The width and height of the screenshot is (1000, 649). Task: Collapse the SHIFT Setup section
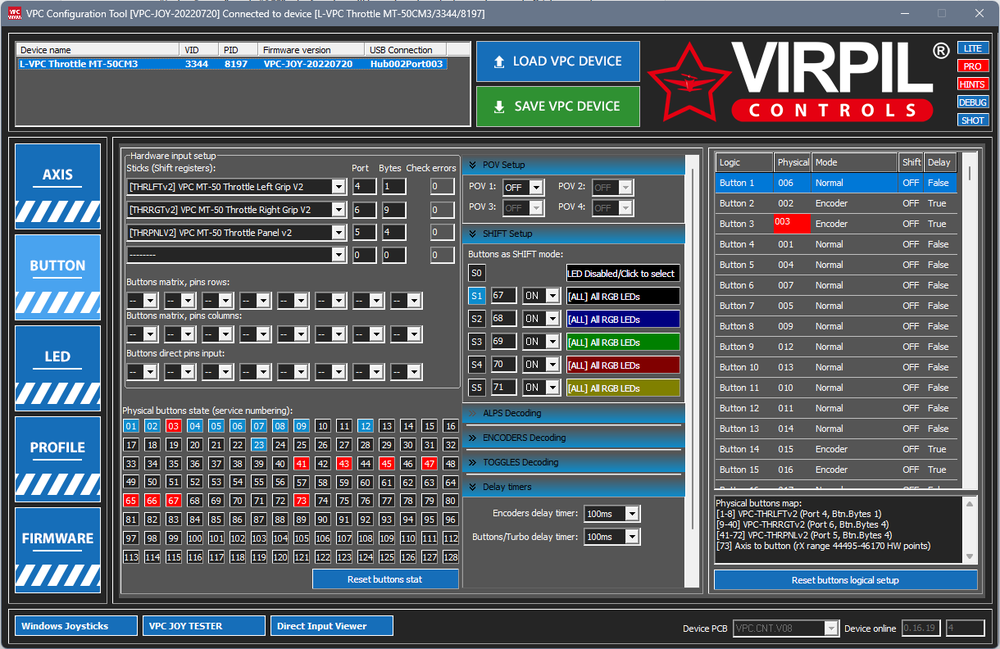[573, 234]
